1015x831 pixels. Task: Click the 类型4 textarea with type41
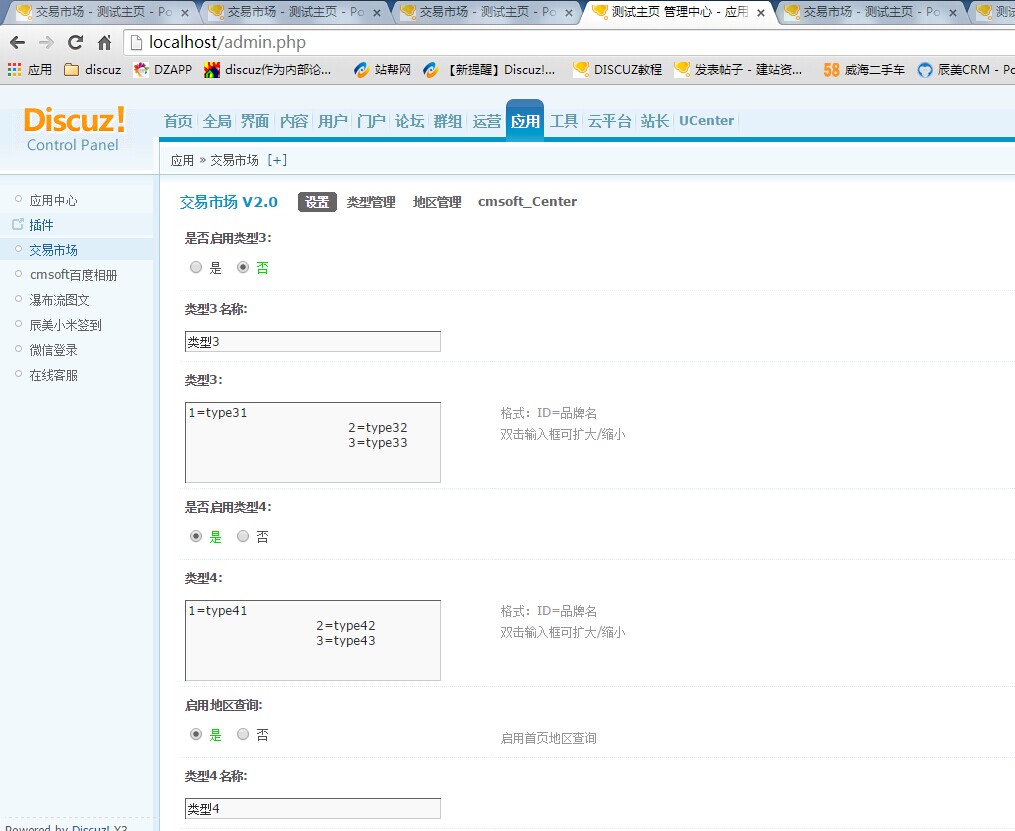[313, 641]
